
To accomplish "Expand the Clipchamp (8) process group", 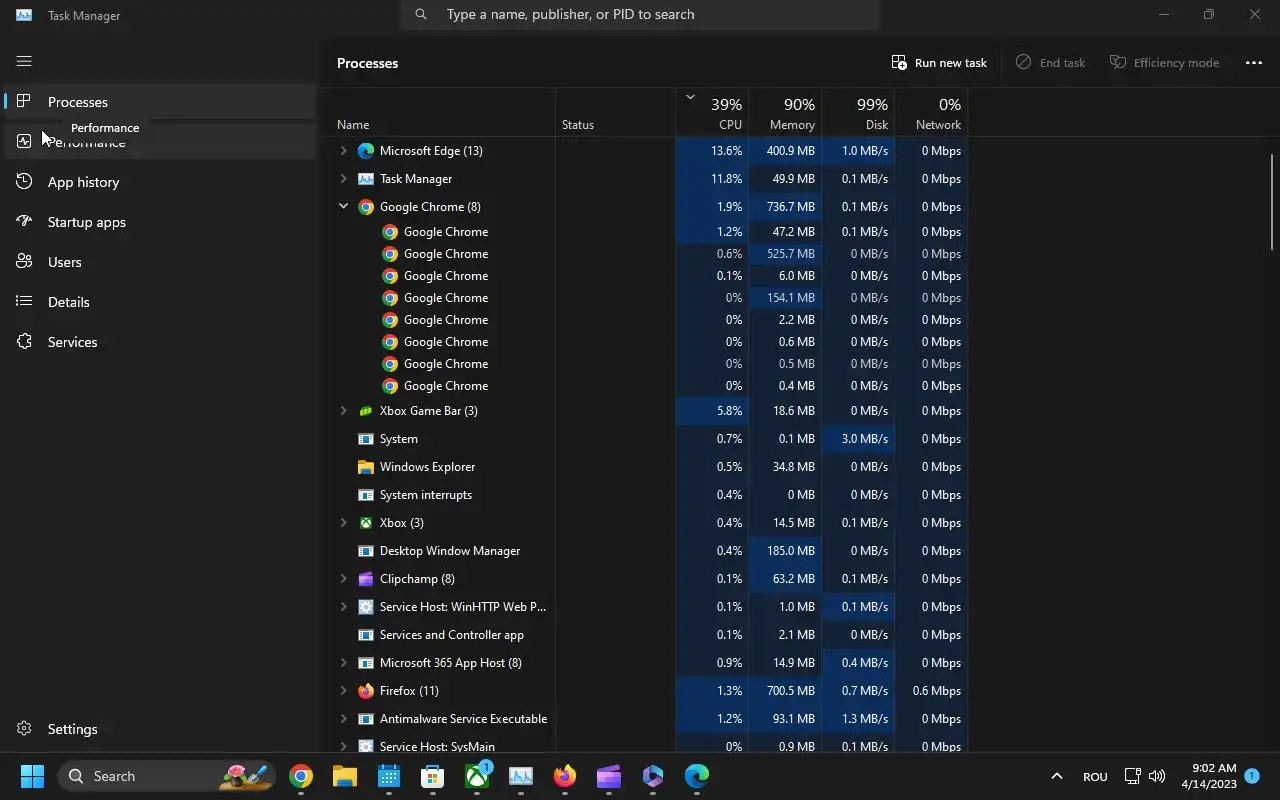I will (x=343, y=579).
